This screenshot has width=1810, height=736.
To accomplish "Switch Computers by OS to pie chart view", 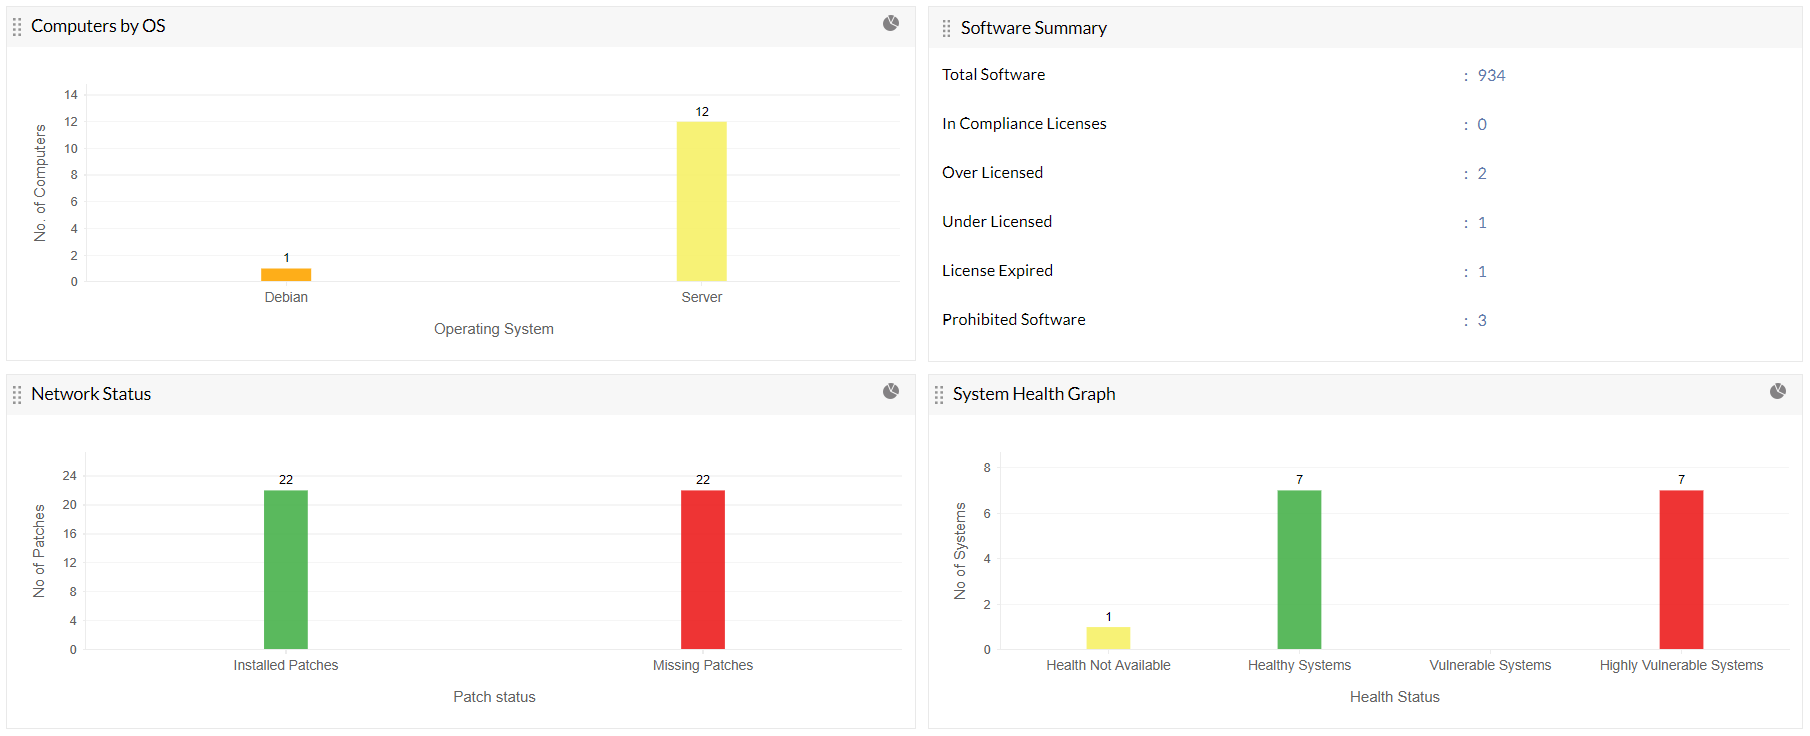I will tap(890, 23).
